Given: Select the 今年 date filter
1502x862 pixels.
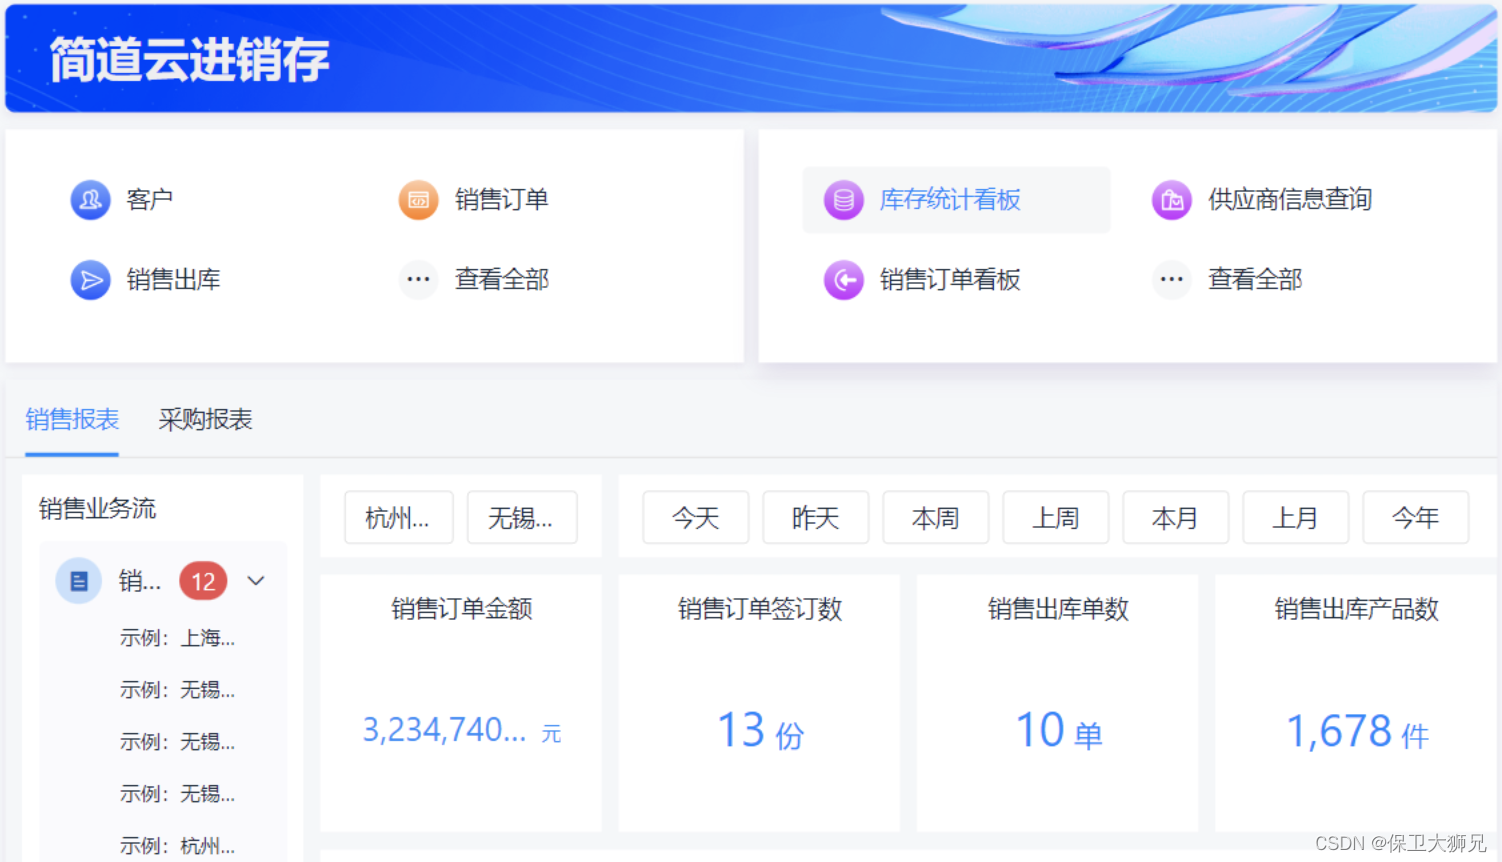Looking at the screenshot, I should click(1415, 518).
